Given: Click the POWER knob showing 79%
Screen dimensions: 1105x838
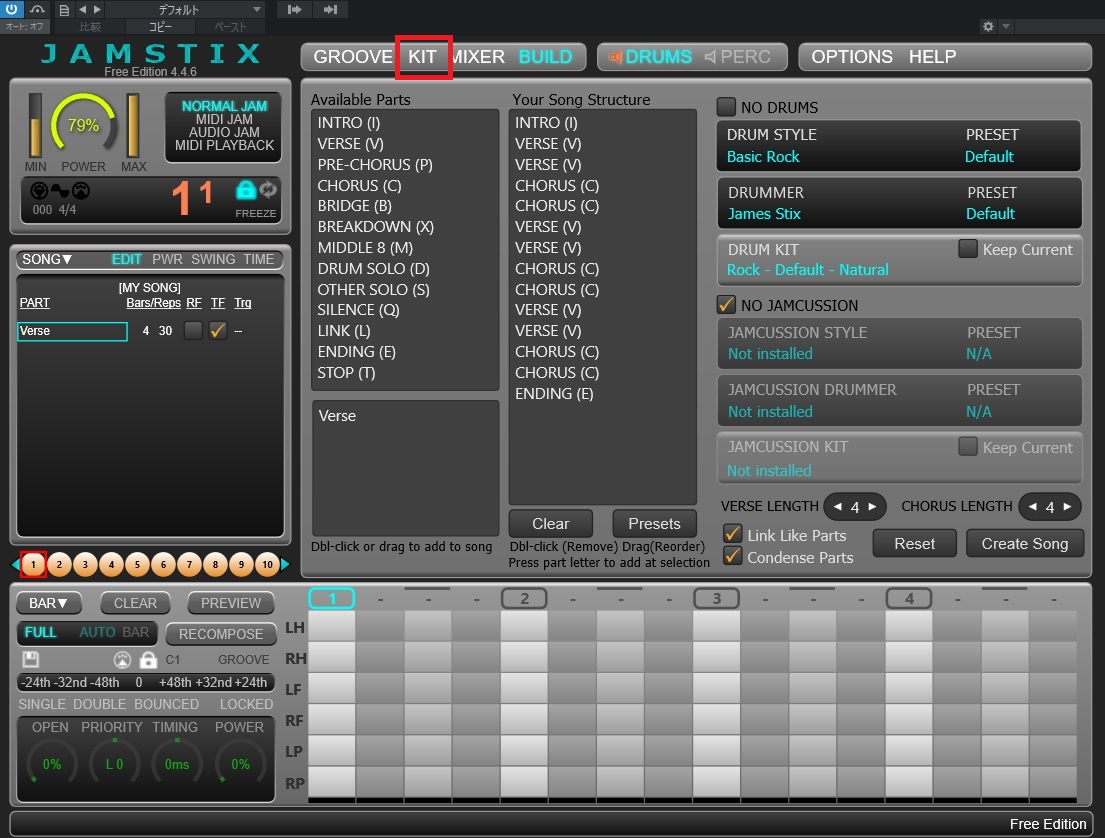Looking at the screenshot, I should pos(83,126).
